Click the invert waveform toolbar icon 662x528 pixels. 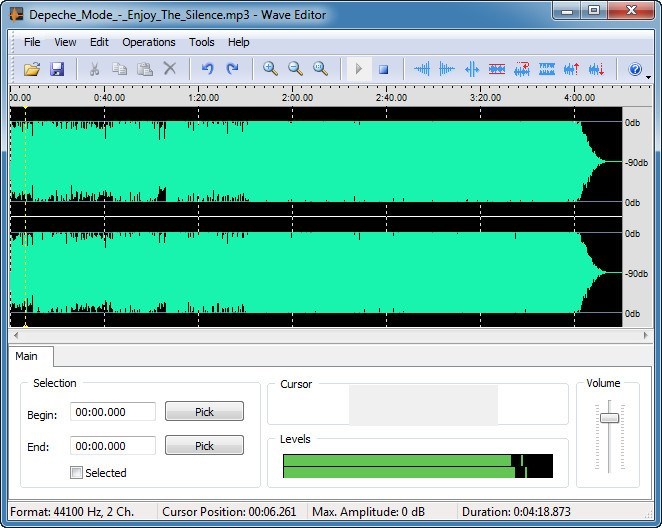pos(547,69)
